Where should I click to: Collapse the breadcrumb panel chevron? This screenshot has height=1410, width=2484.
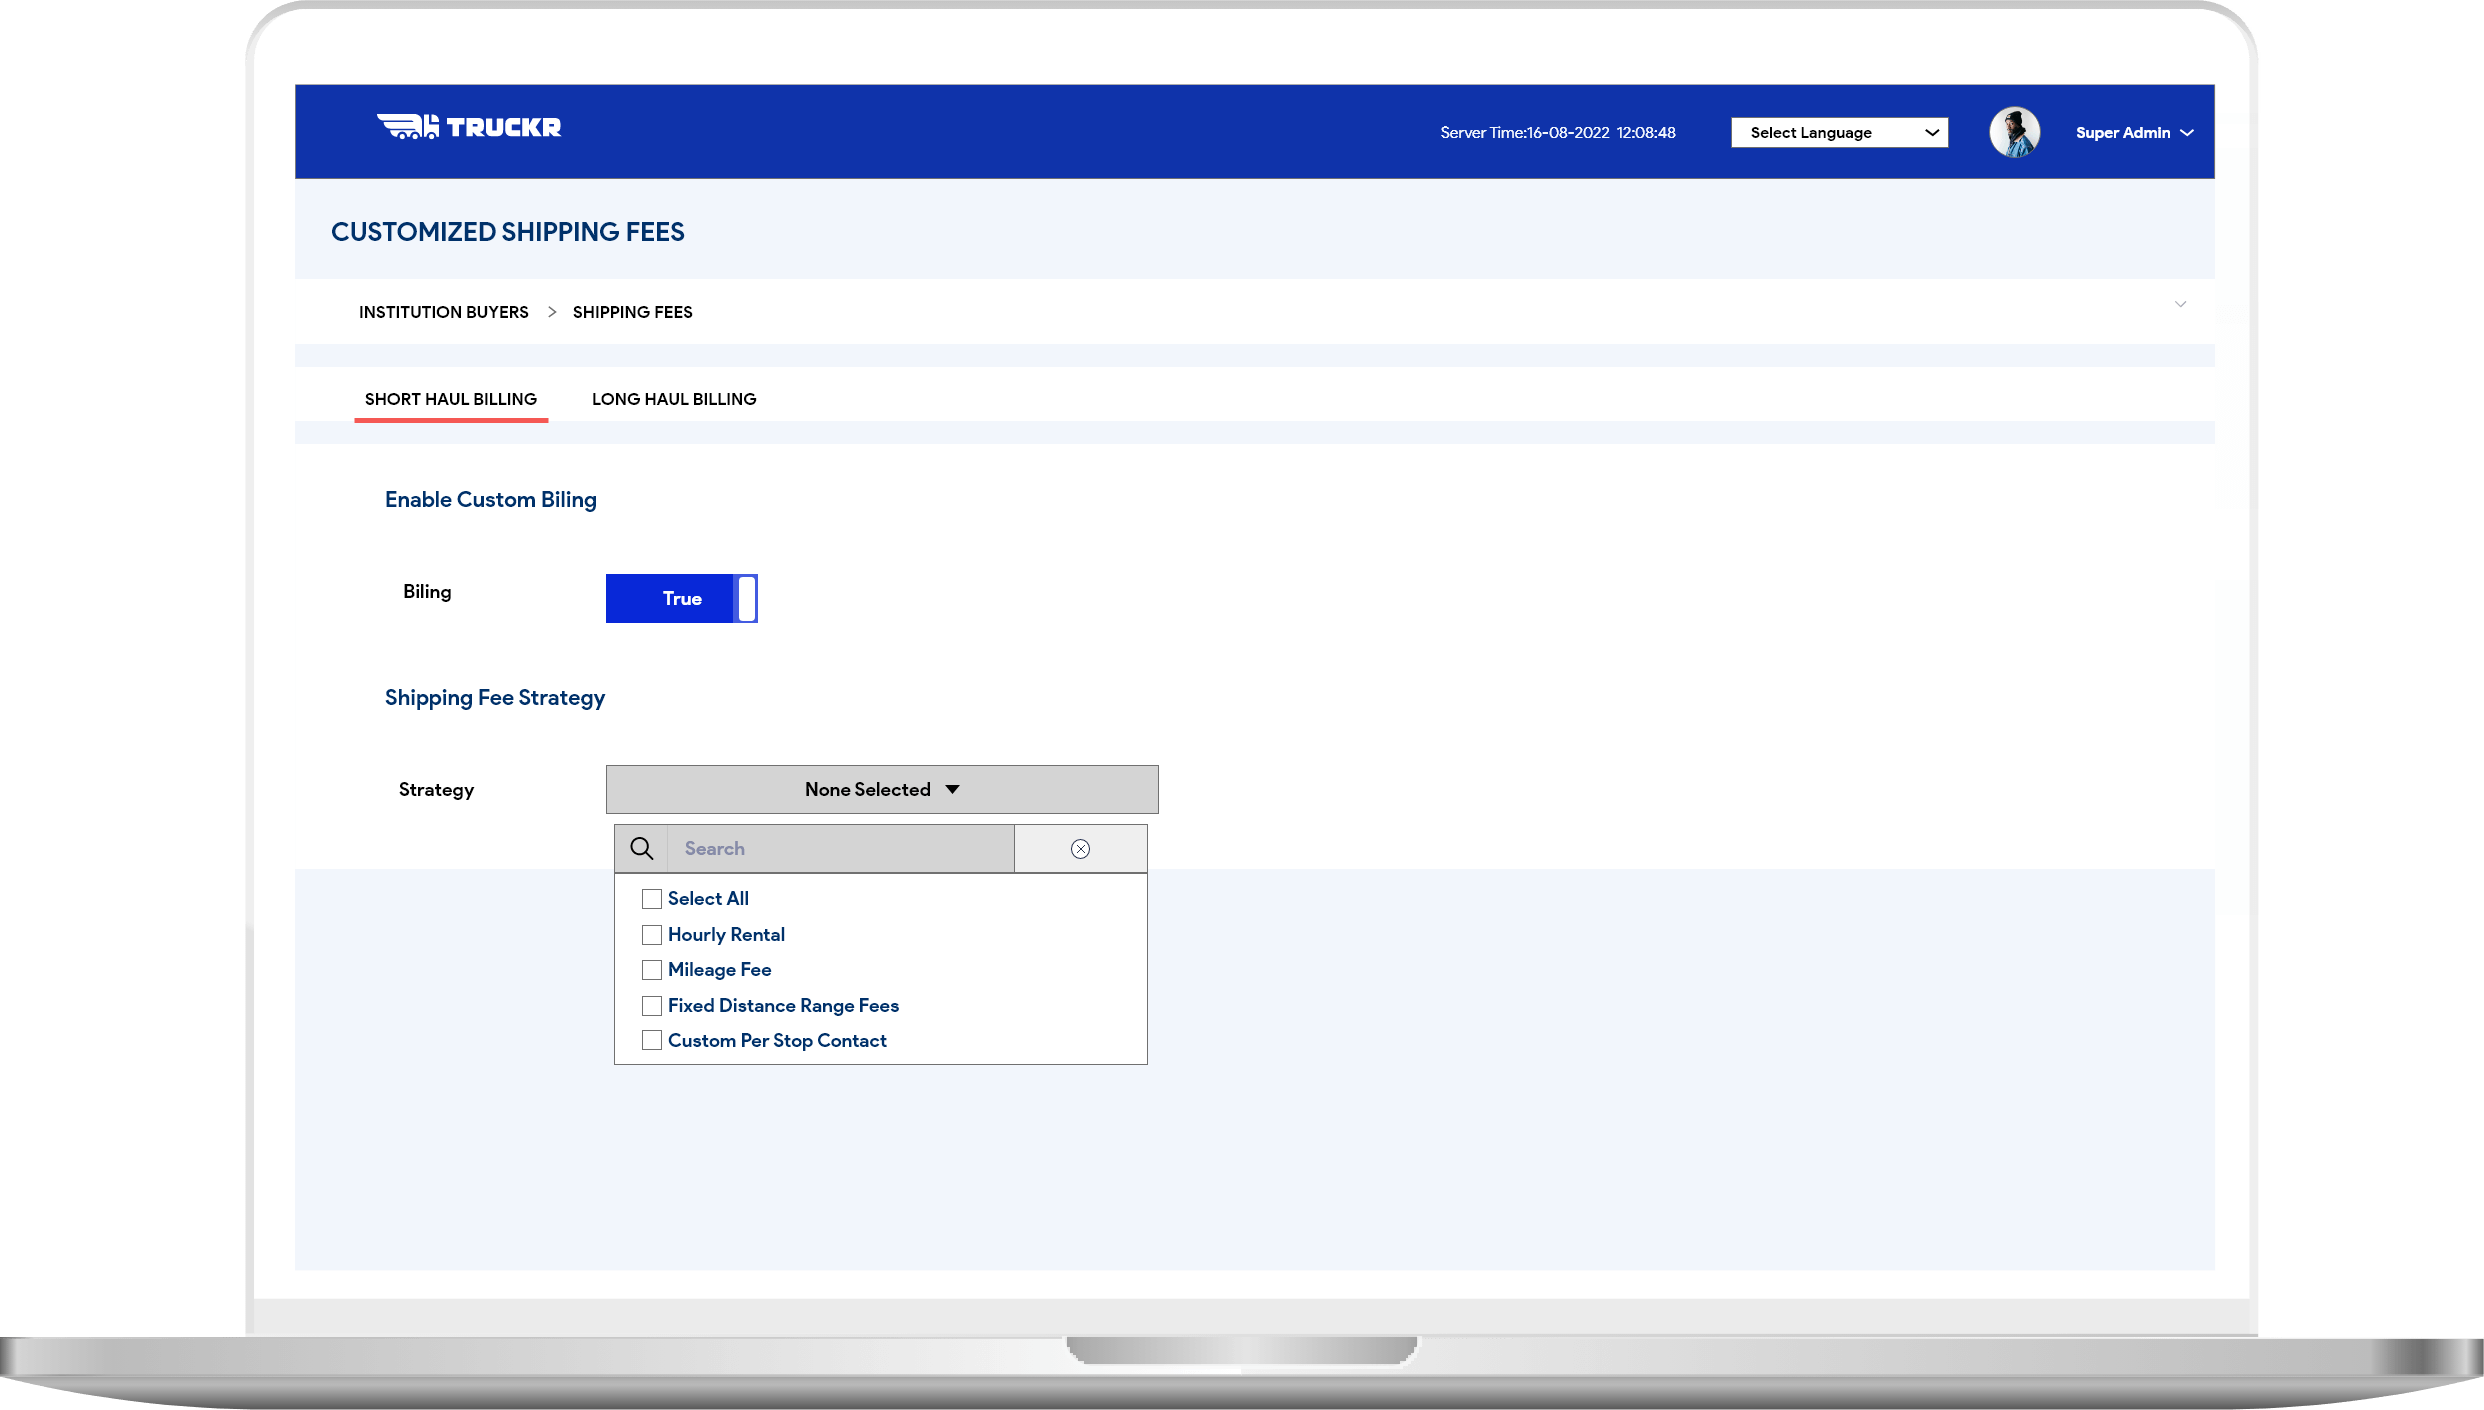pyautogui.click(x=2180, y=304)
